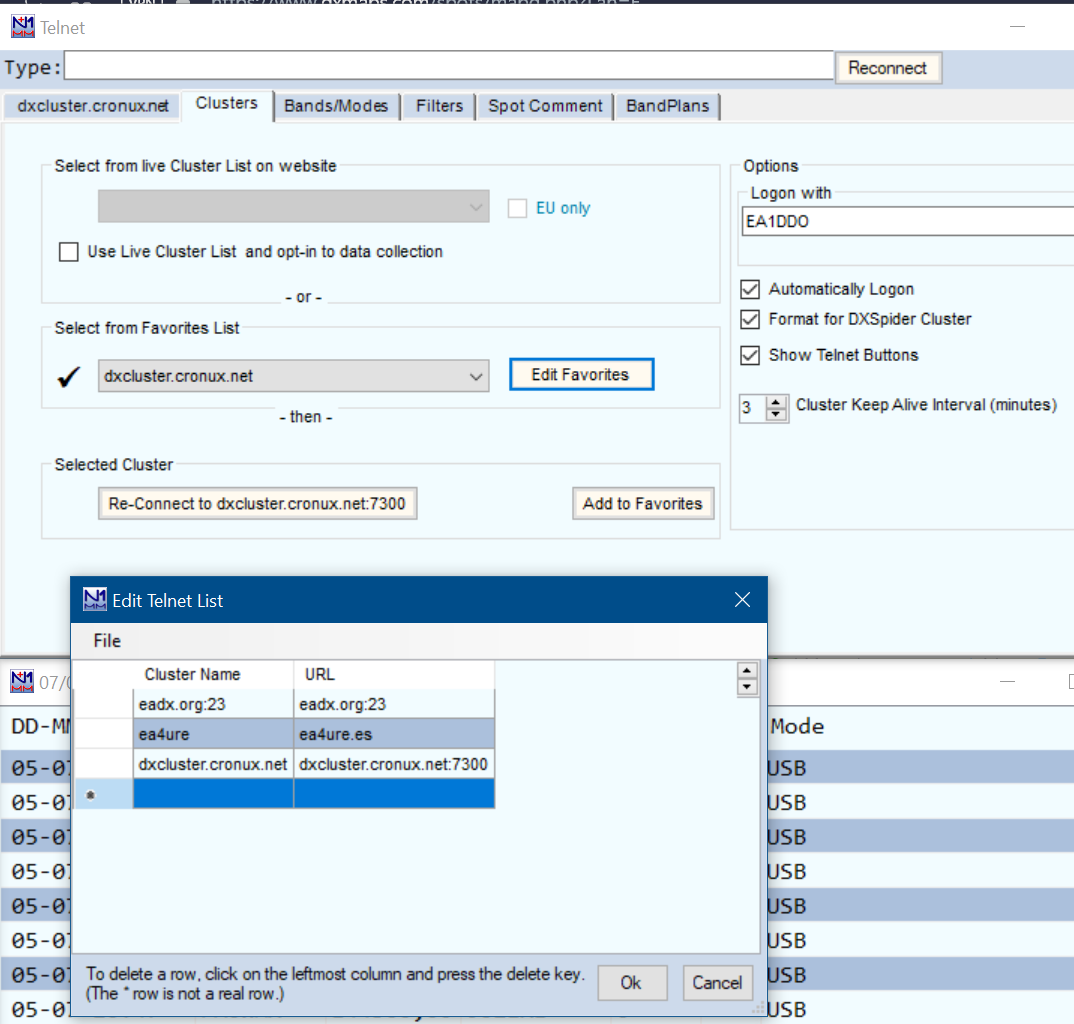Click the checkmark icon beside Favorites dropdown

[68, 376]
